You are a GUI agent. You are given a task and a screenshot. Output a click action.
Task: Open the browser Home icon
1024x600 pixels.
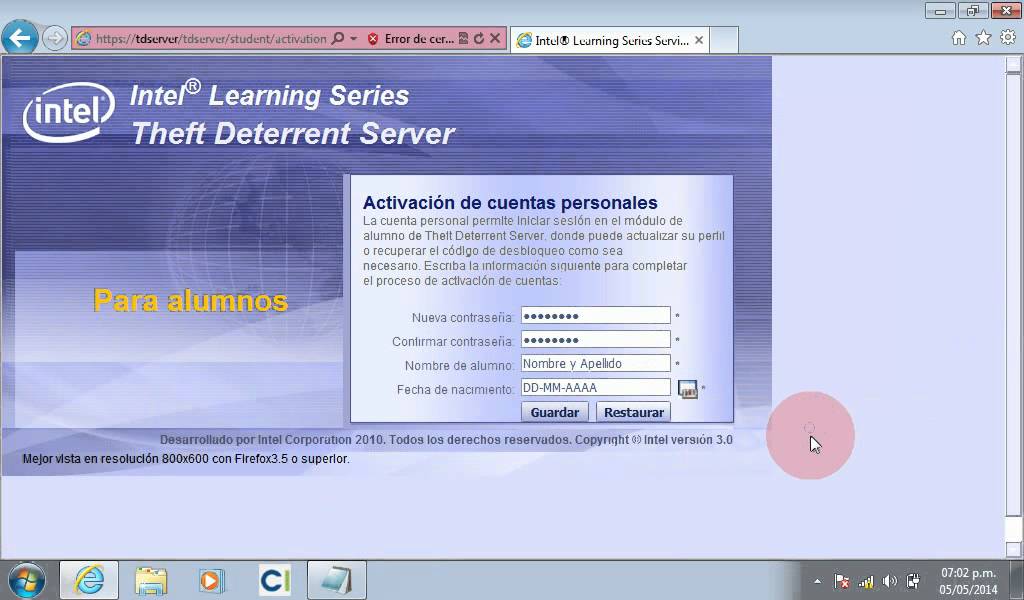(x=959, y=38)
